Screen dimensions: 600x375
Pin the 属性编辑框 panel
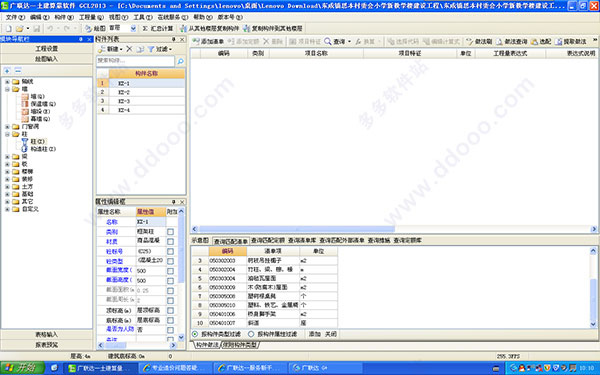point(173,202)
